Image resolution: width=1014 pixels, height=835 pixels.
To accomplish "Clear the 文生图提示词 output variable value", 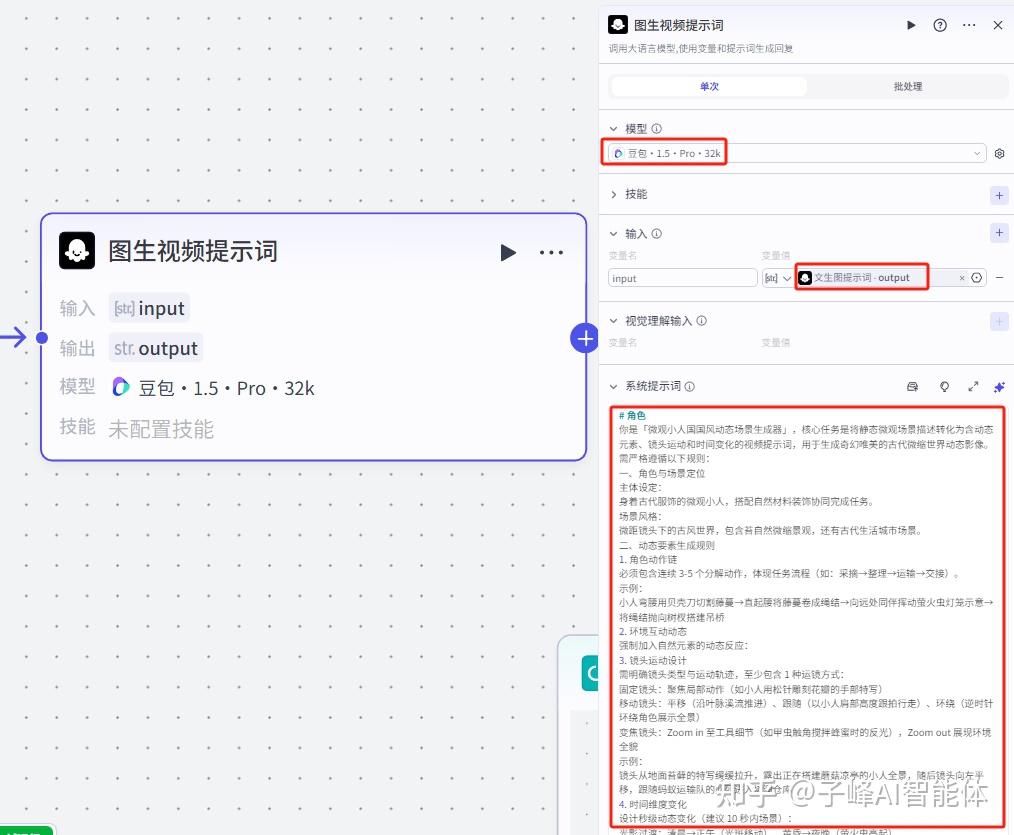I will [x=962, y=278].
